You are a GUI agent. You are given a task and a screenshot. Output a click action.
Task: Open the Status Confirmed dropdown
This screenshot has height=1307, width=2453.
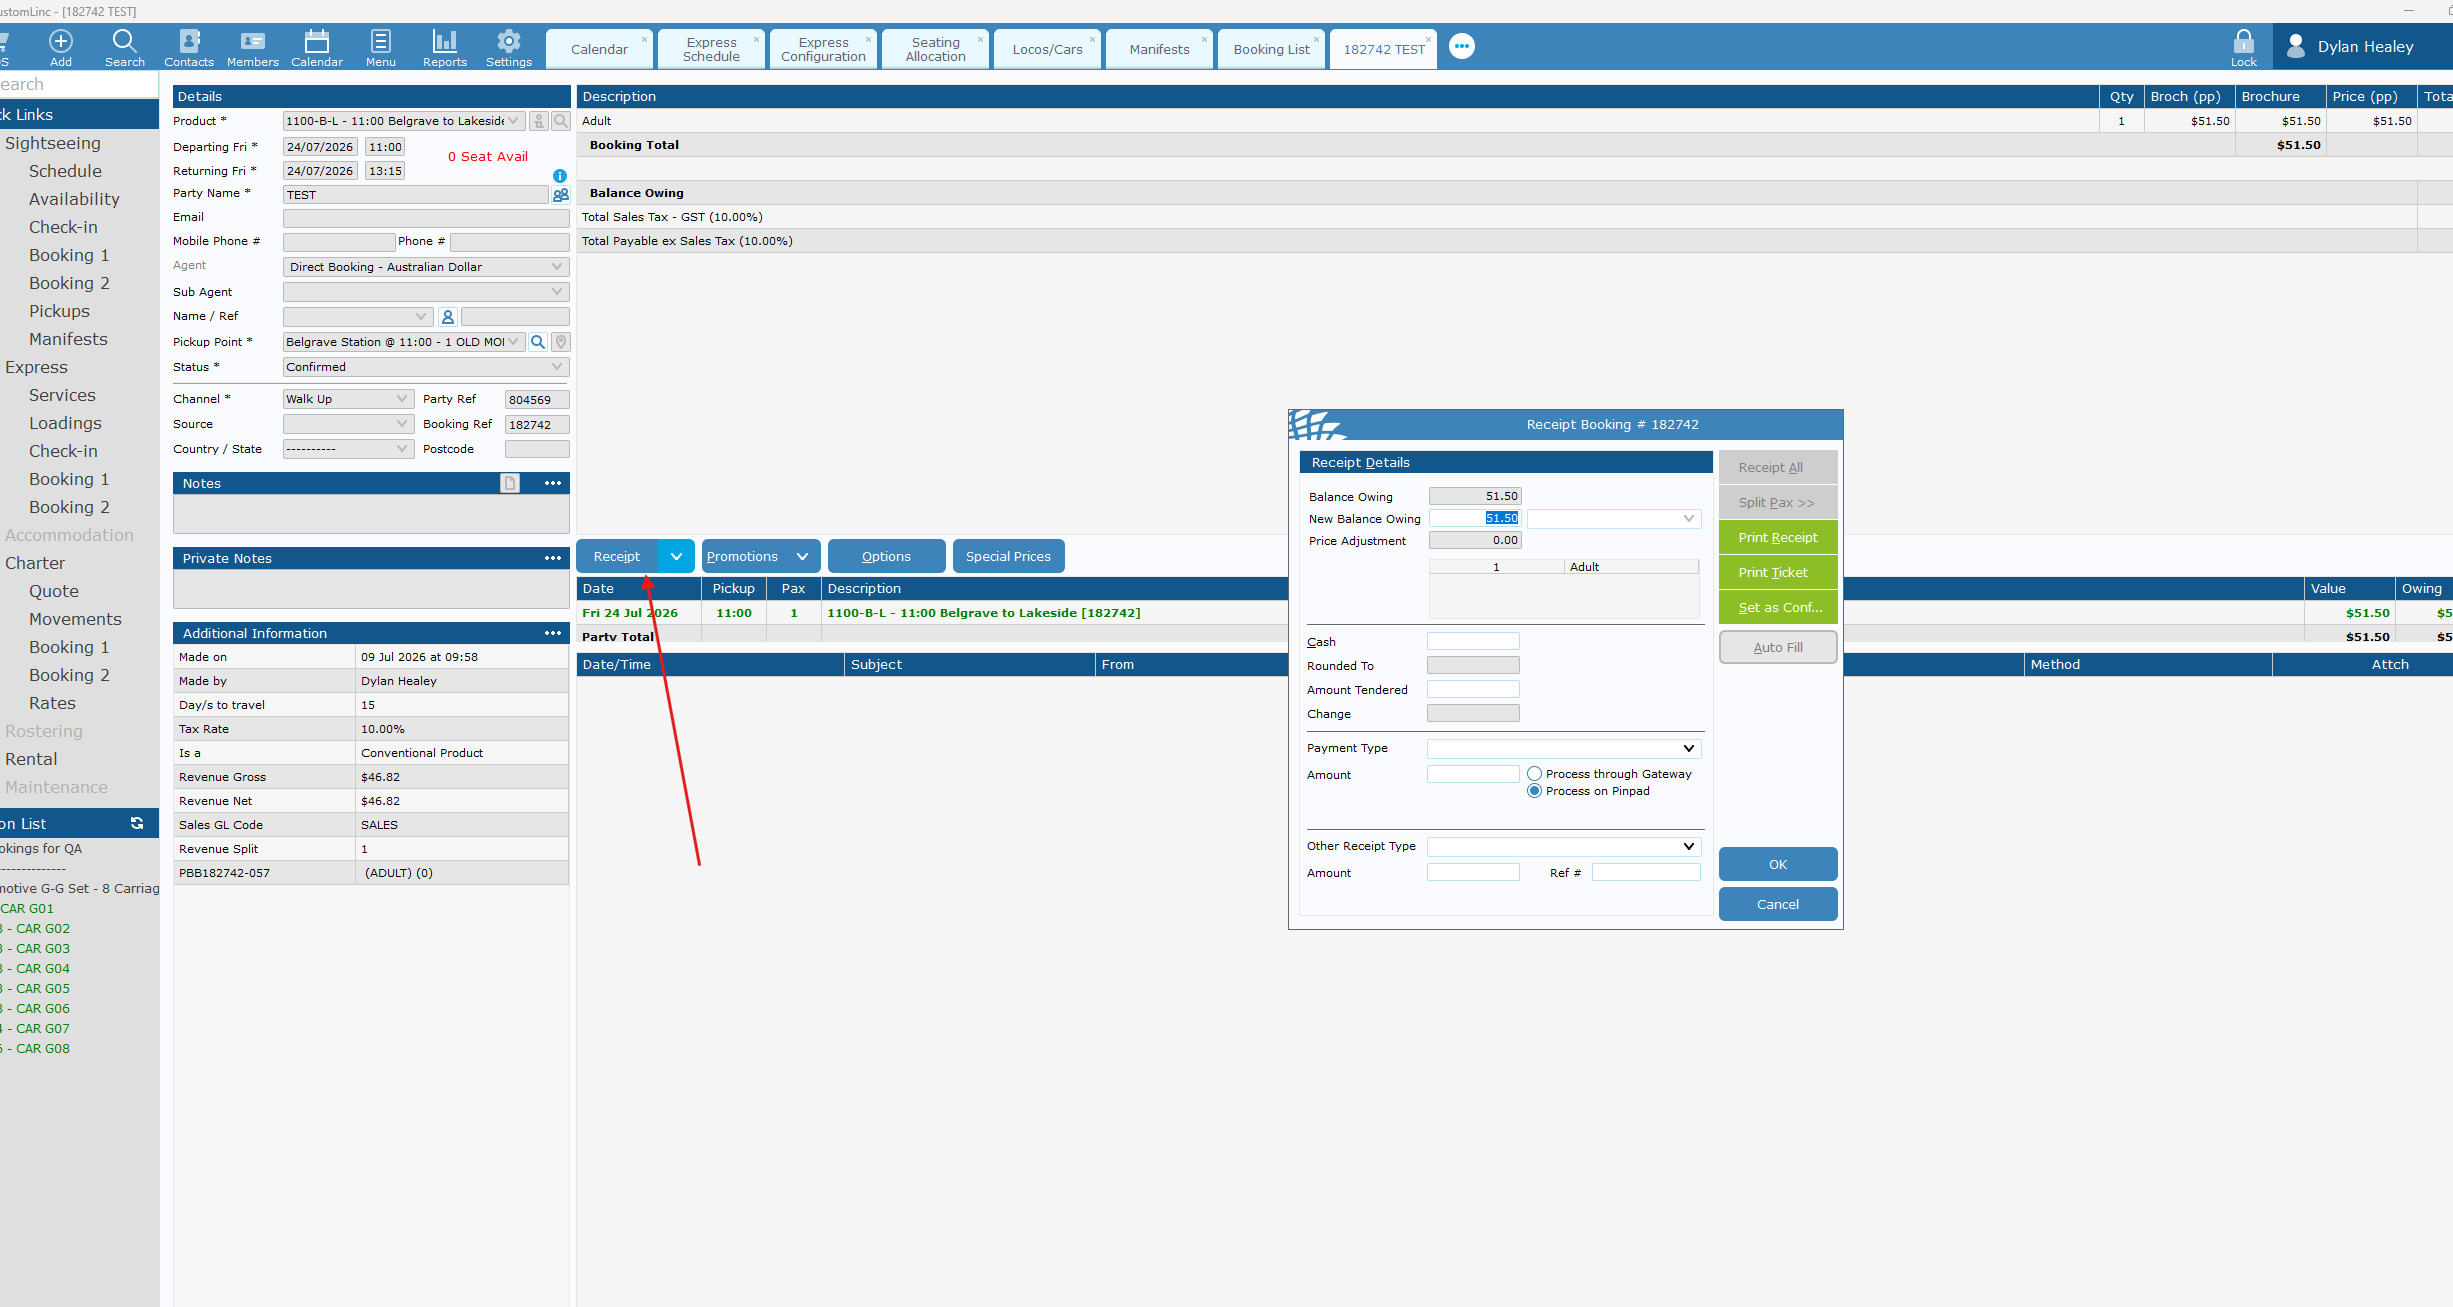[426, 367]
